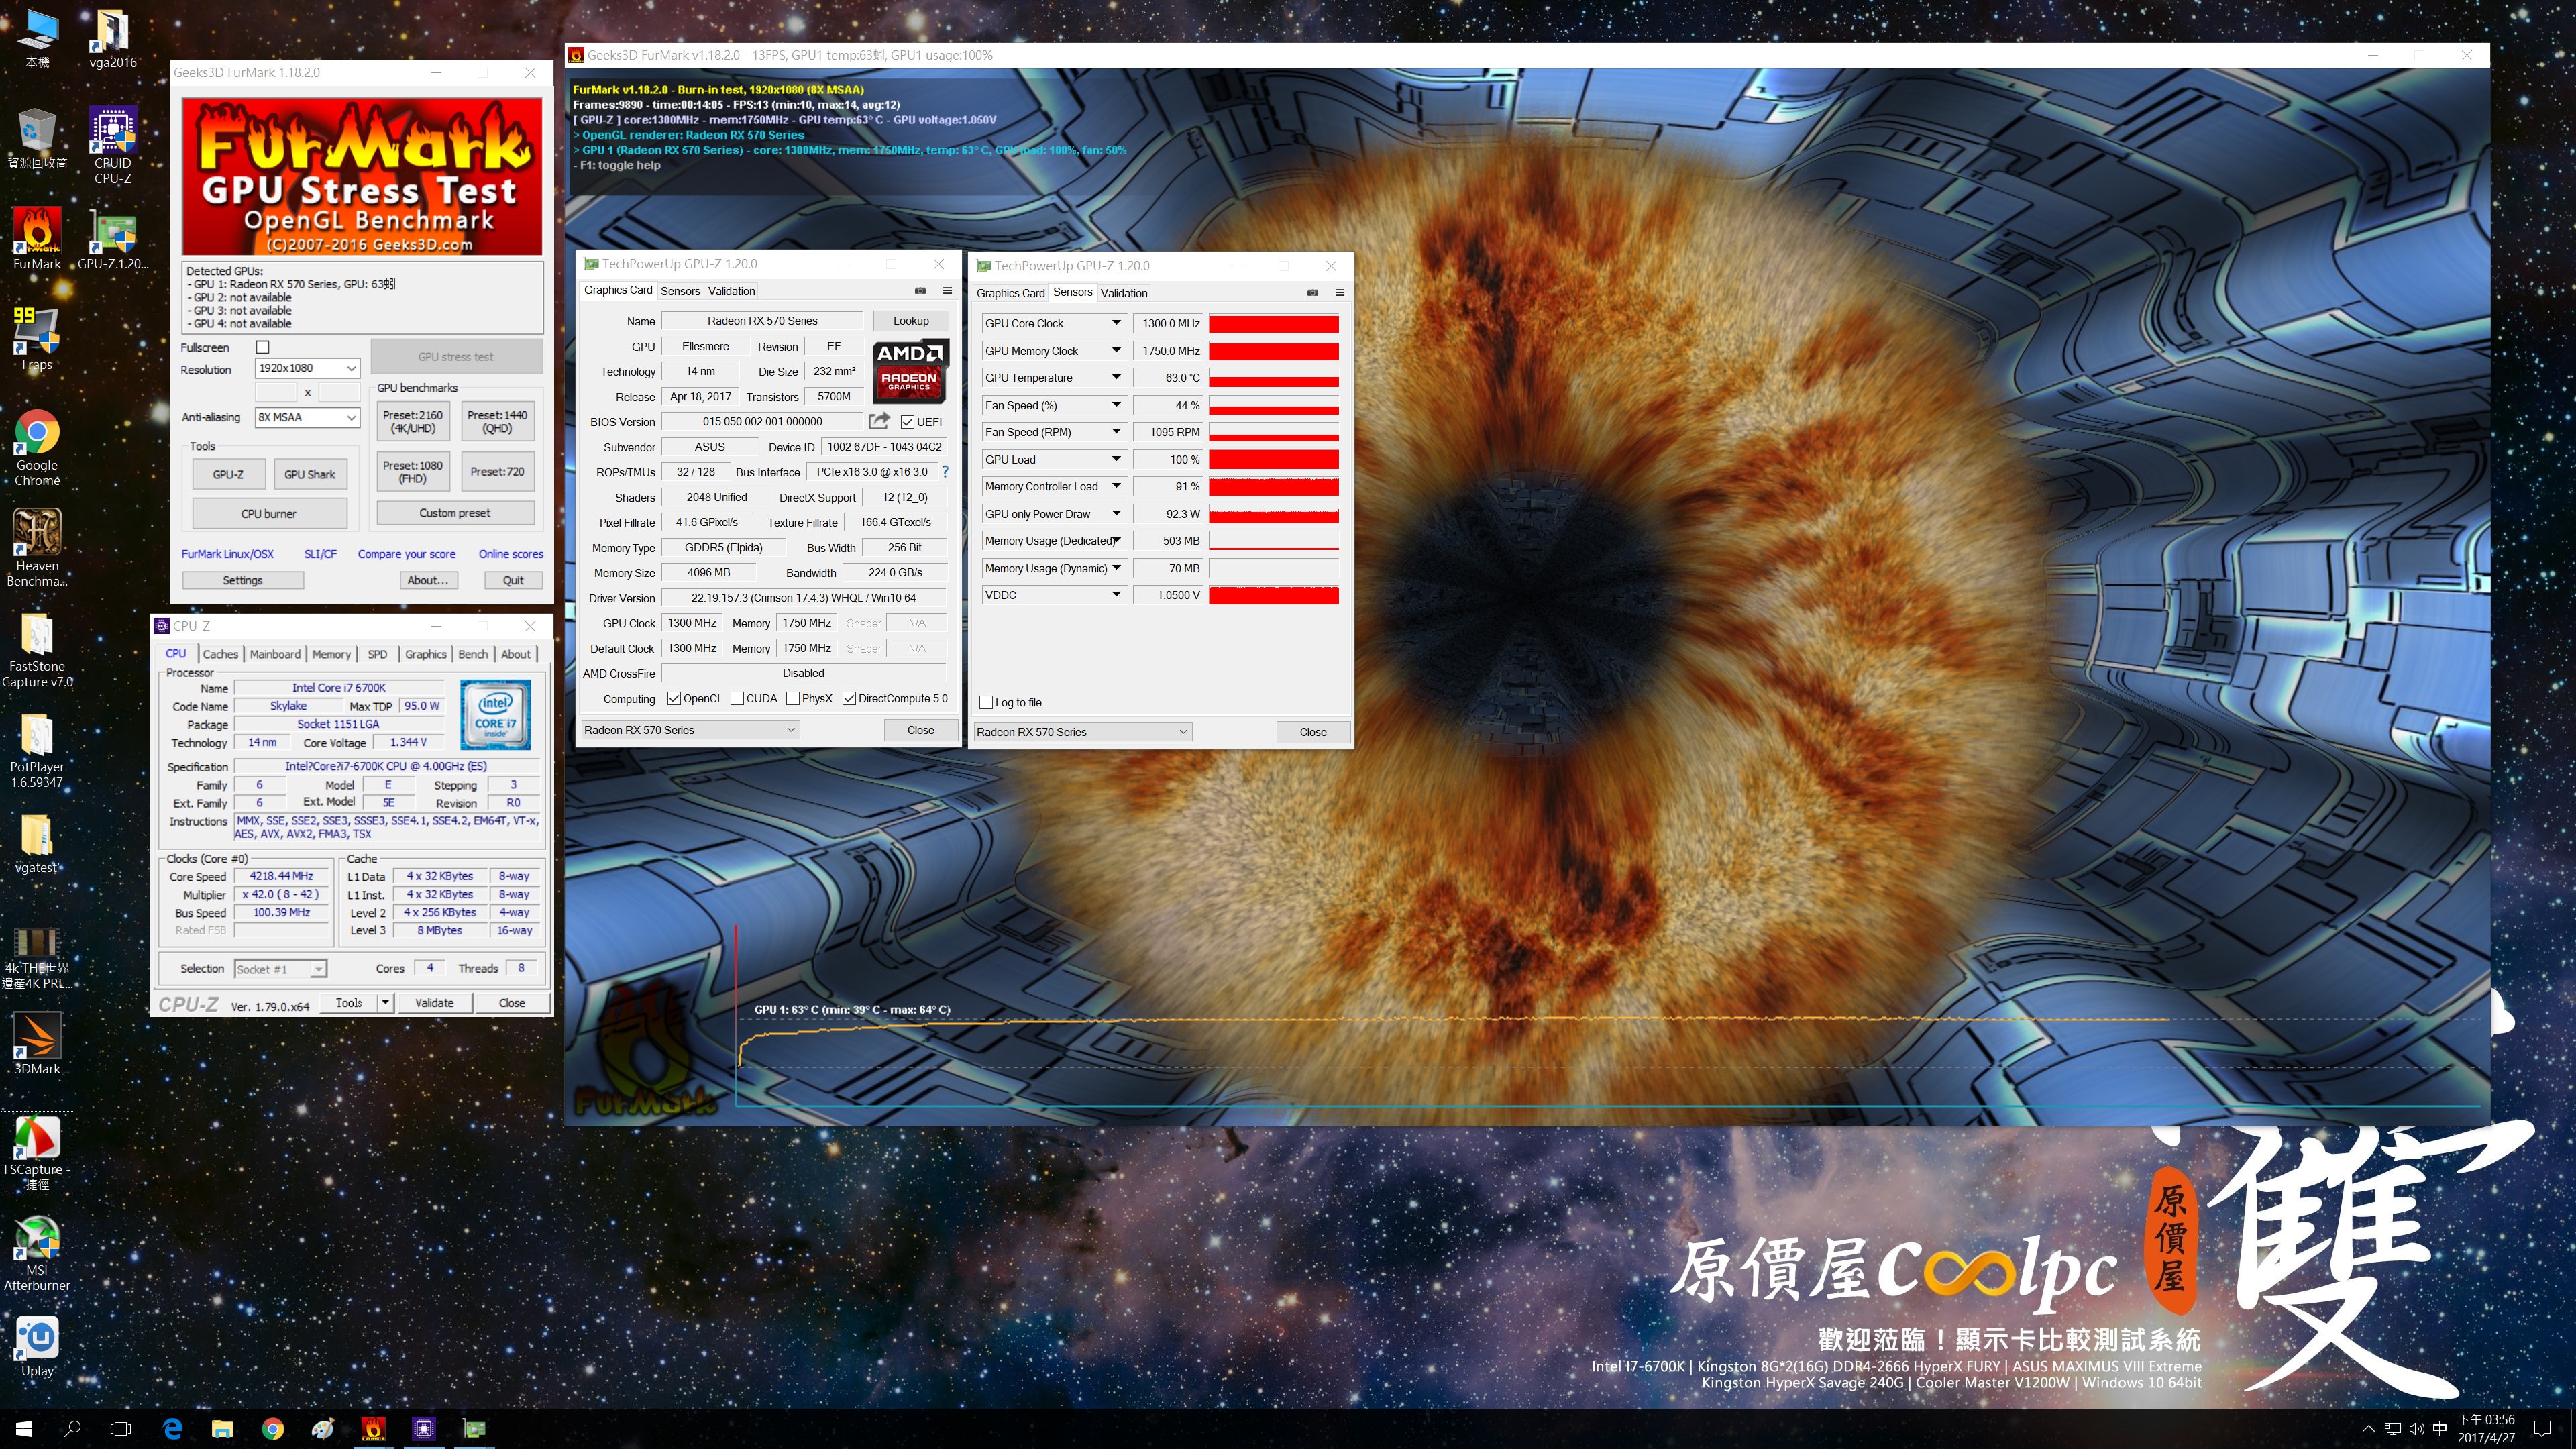Toggle the DirectCompute 5.0 checkbox
The width and height of the screenshot is (2576, 1449).
849,699
